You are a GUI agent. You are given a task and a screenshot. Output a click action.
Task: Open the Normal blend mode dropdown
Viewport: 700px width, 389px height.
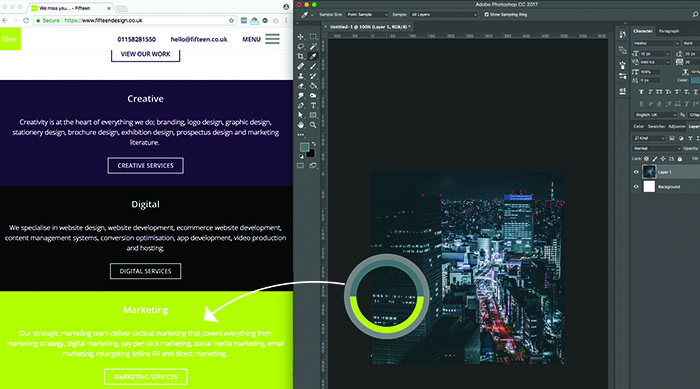pos(656,148)
